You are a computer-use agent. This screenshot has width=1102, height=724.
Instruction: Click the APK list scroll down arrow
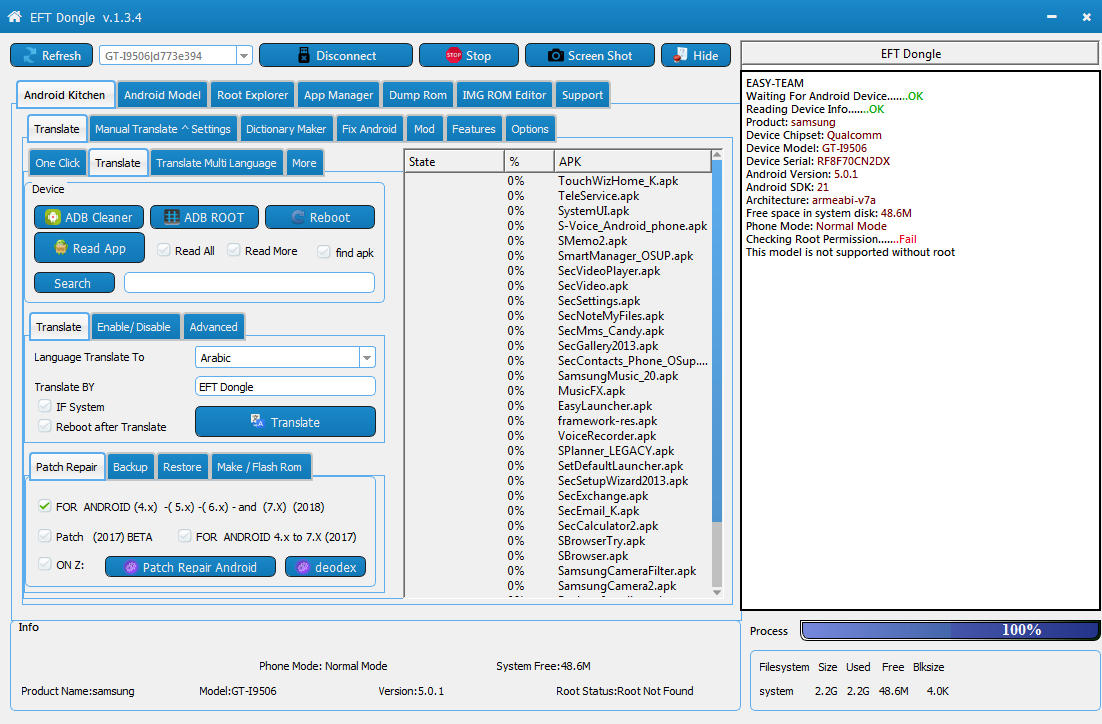[x=717, y=593]
